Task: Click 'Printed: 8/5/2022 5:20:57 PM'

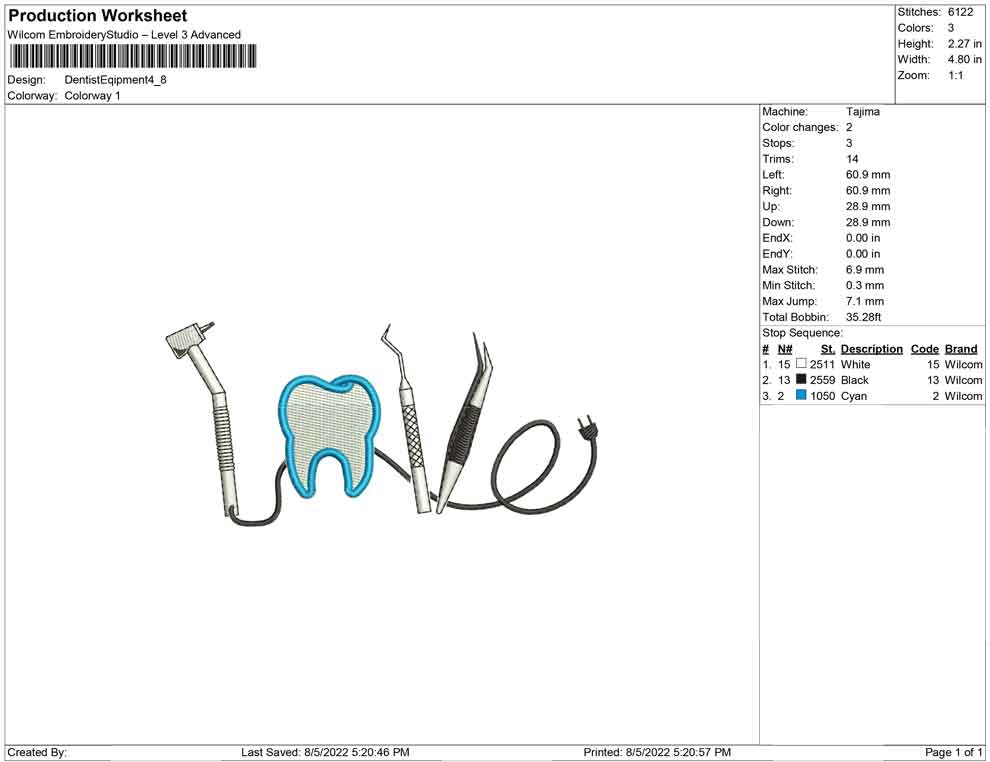Action: 657,752
